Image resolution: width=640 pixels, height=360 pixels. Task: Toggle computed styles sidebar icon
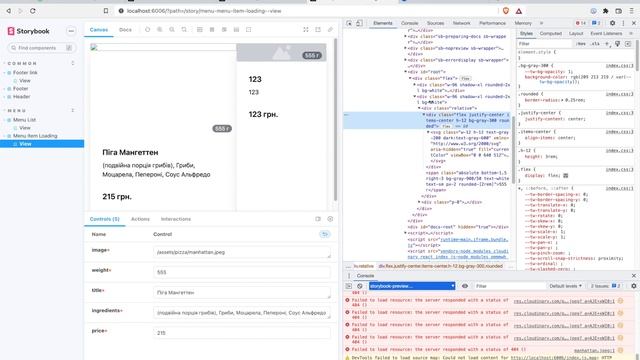[628, 44]
